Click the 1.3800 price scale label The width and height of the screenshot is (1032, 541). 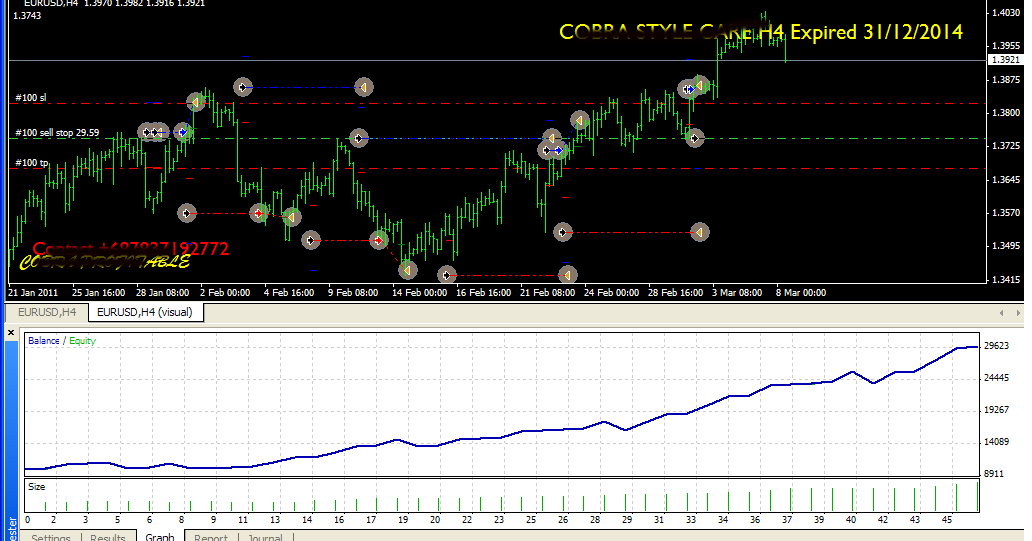click(x=1006, y=113)
